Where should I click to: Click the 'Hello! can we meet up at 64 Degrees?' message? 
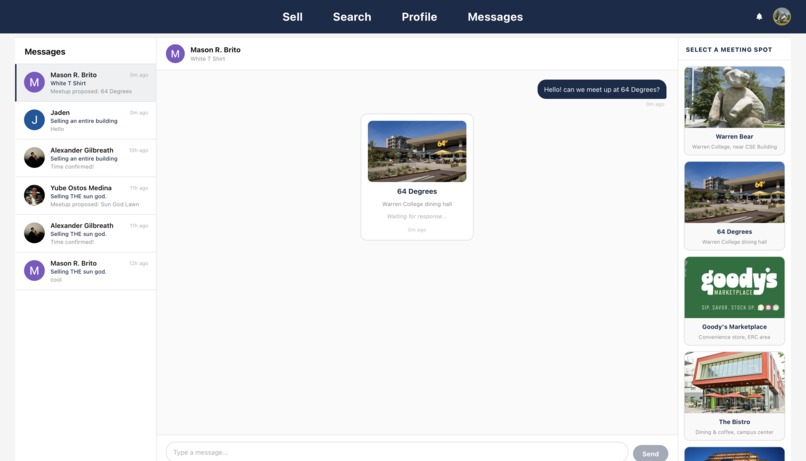601,89
